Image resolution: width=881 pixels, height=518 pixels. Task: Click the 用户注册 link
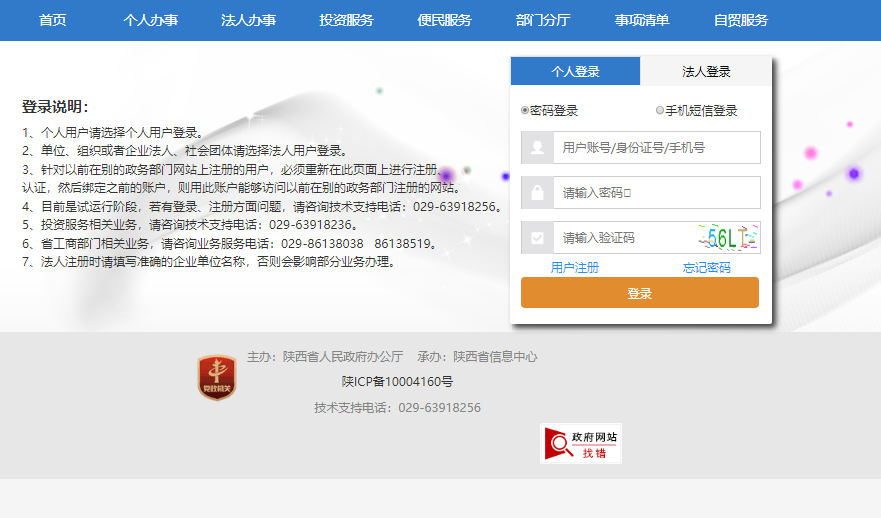575,268
